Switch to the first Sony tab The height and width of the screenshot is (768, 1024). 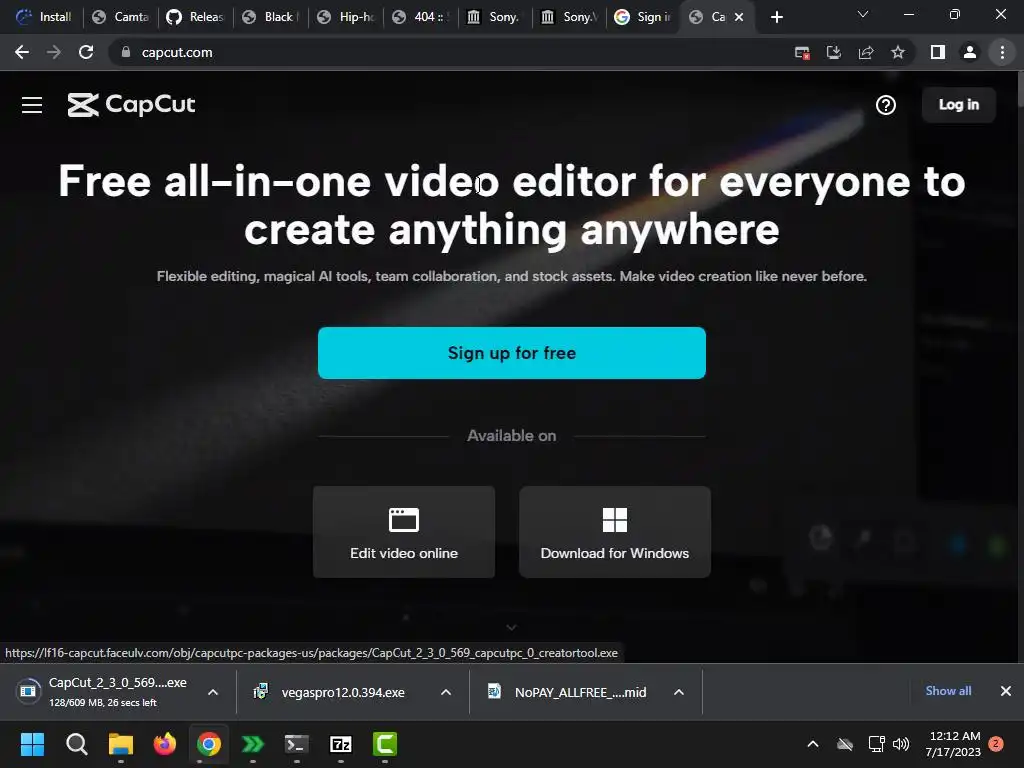pyautogui.click(x=494, y=17)
